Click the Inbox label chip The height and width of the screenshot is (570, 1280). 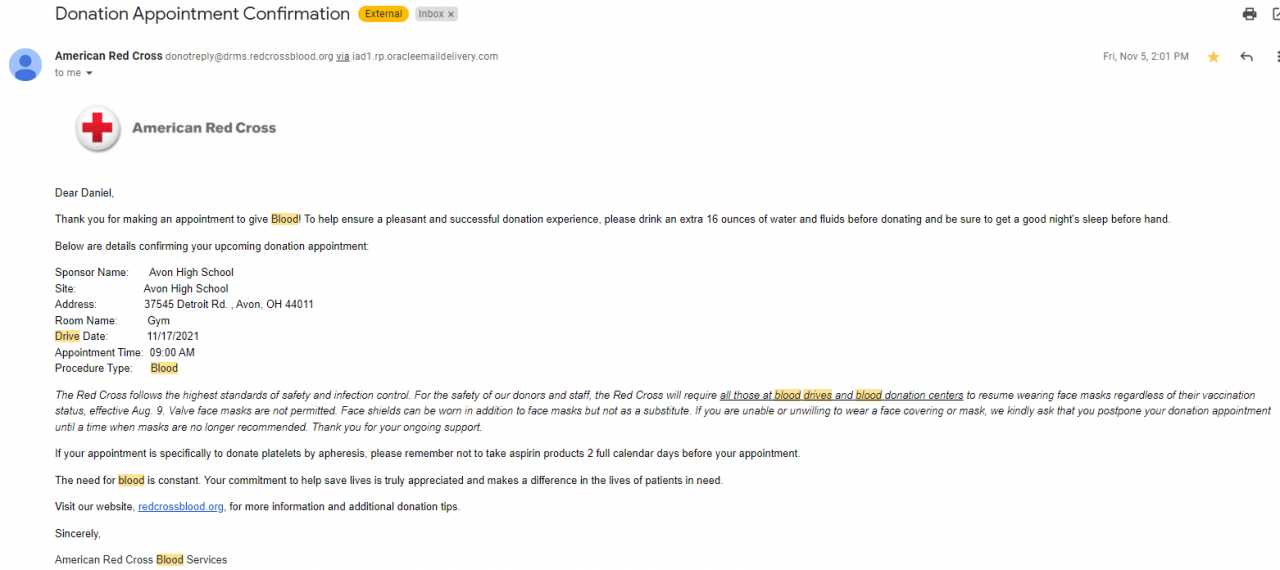431,14
